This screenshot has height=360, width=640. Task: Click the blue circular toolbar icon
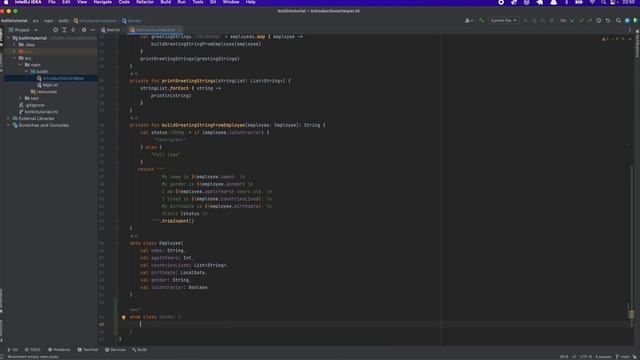pos(627,20)
